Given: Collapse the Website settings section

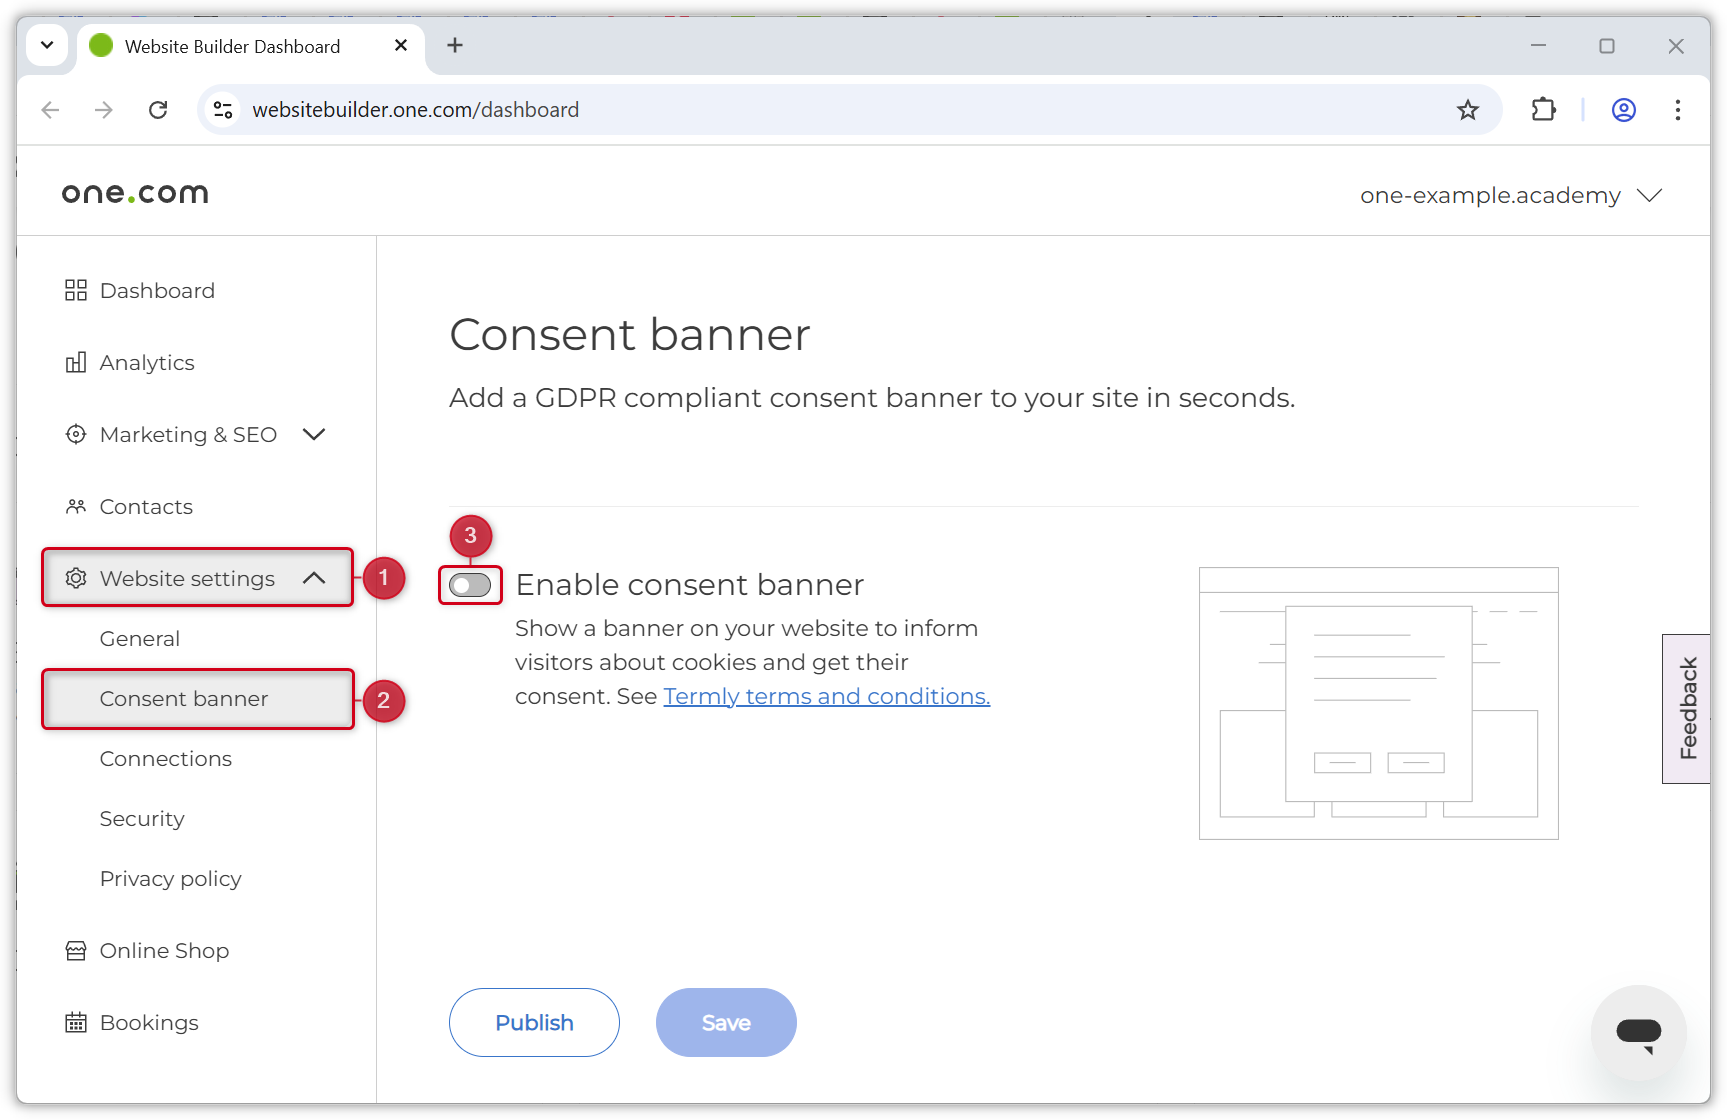Looking at the screenshot, I should (x=315, y=578).
